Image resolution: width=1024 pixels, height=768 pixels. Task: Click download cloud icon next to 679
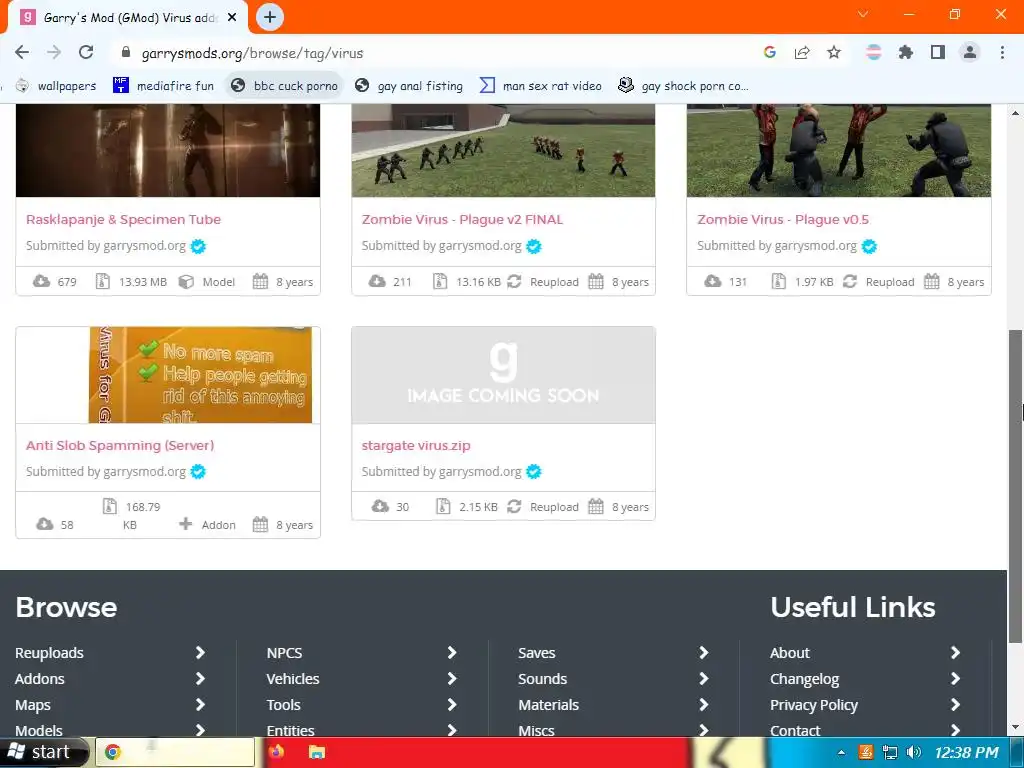[41, 281]
